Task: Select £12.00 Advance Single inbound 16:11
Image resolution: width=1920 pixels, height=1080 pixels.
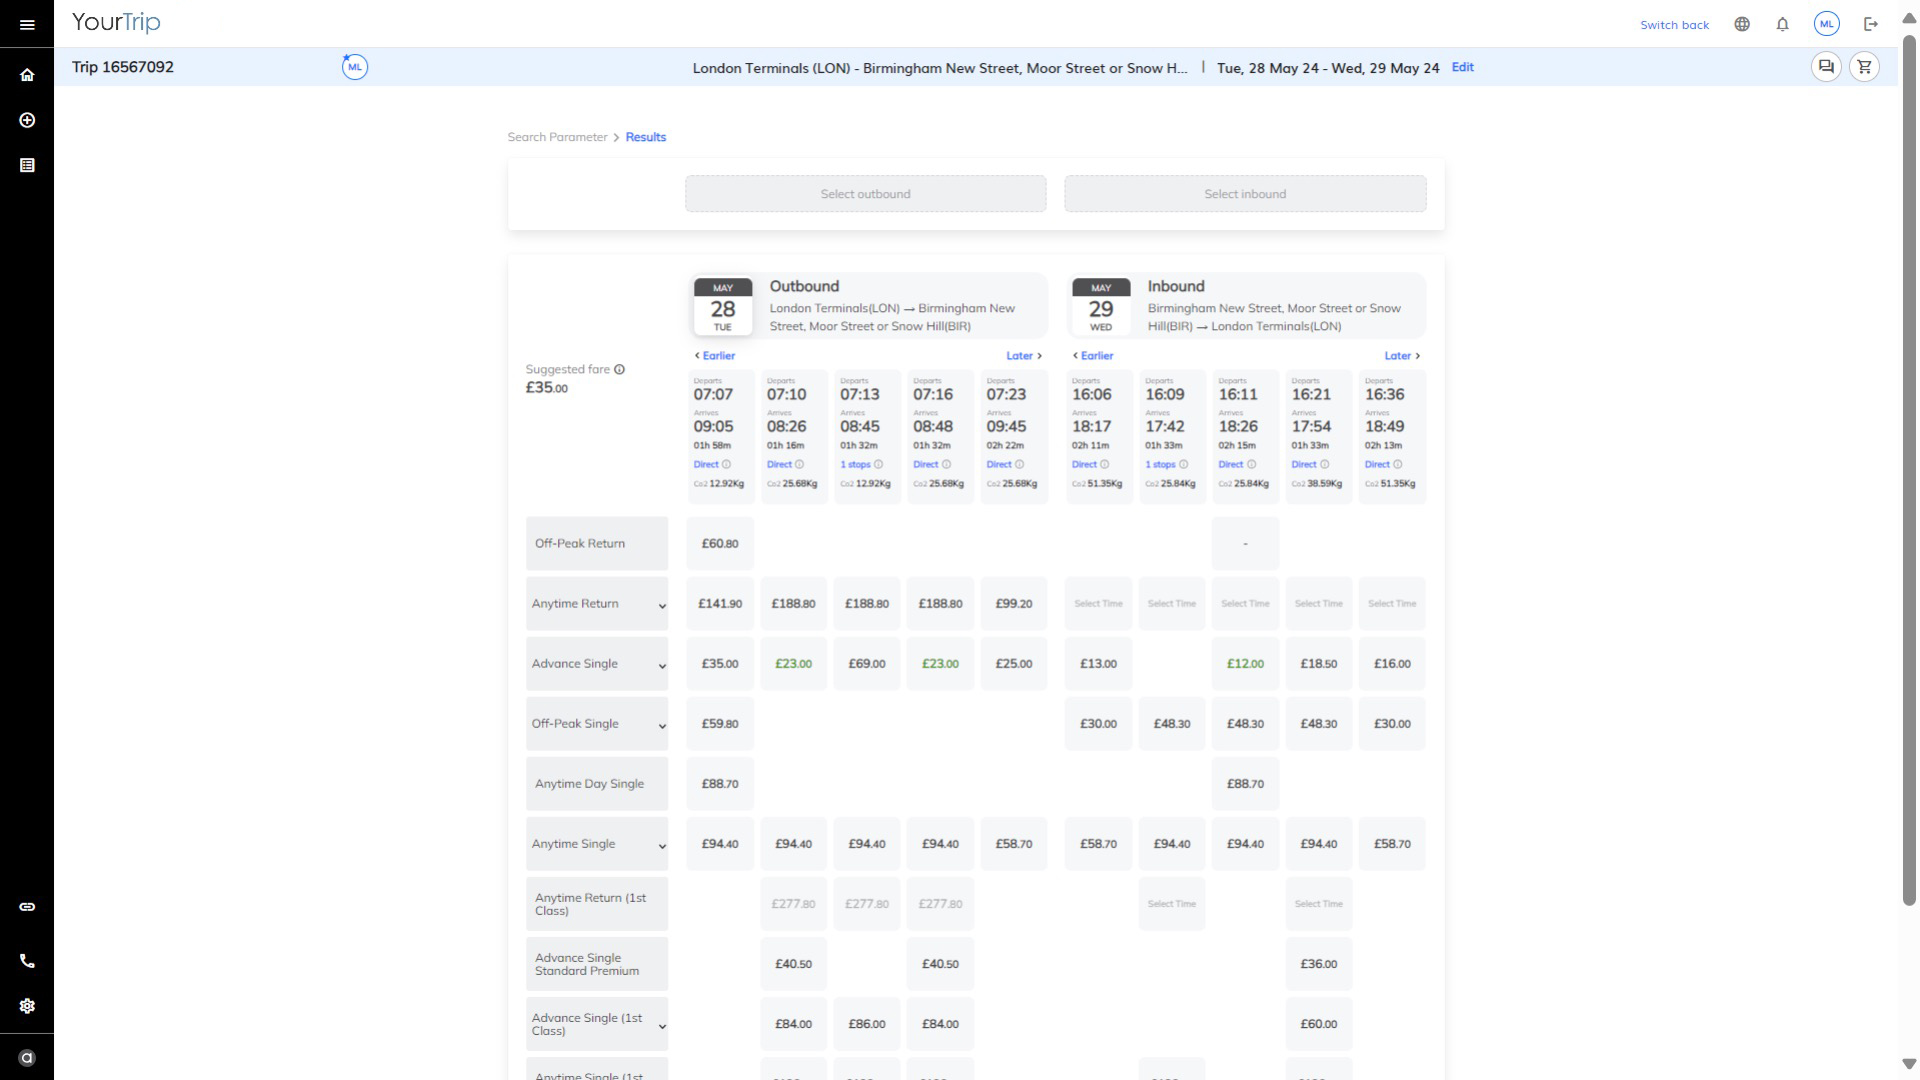Action: (x=1245, y=664)
